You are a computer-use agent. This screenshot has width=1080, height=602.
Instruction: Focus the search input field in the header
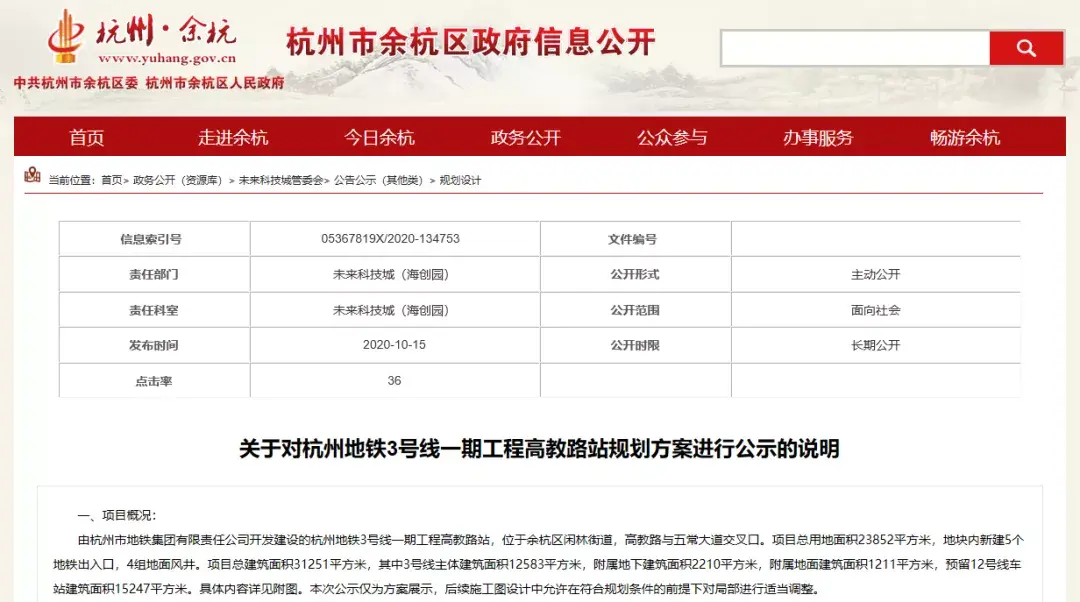pyautogui.click(x=855, y=48)
